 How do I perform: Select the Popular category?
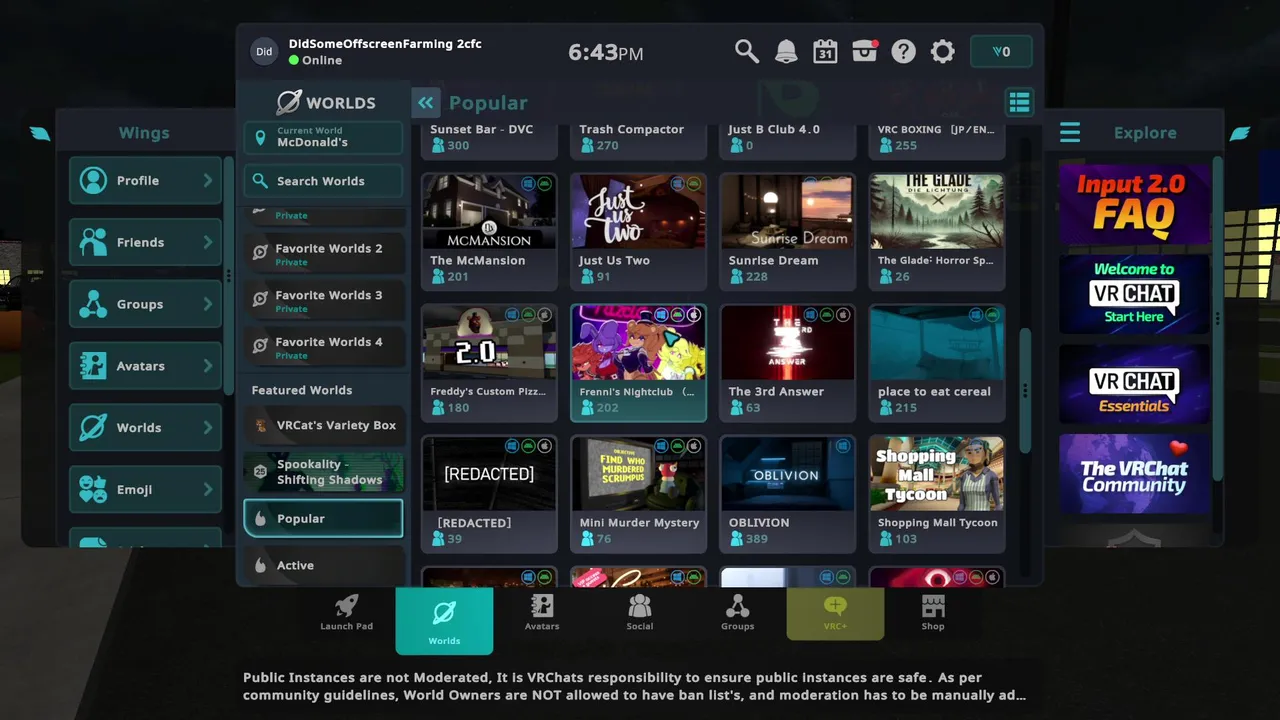(323, 518)
